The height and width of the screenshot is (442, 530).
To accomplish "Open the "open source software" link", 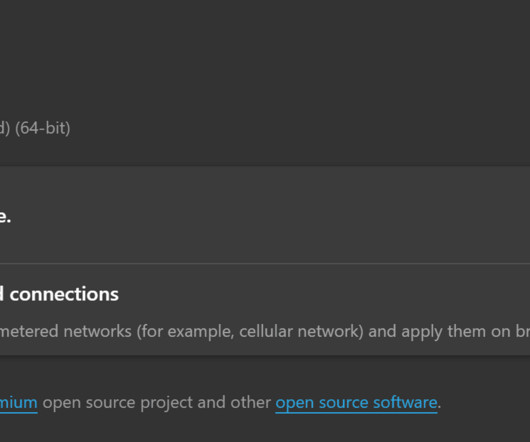I will click(356, 403).
